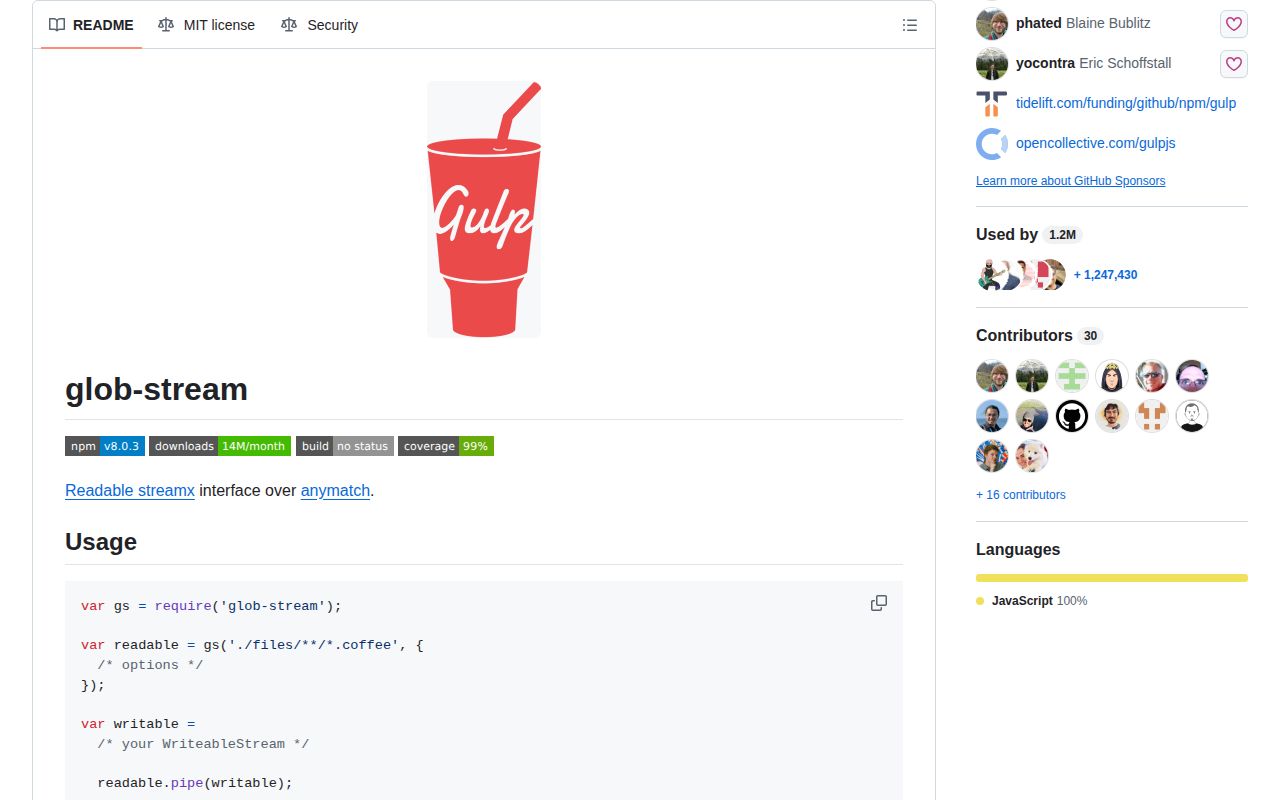
Task: Sponsor yocontra with the heart button
Action: (x=1234, y=64)
